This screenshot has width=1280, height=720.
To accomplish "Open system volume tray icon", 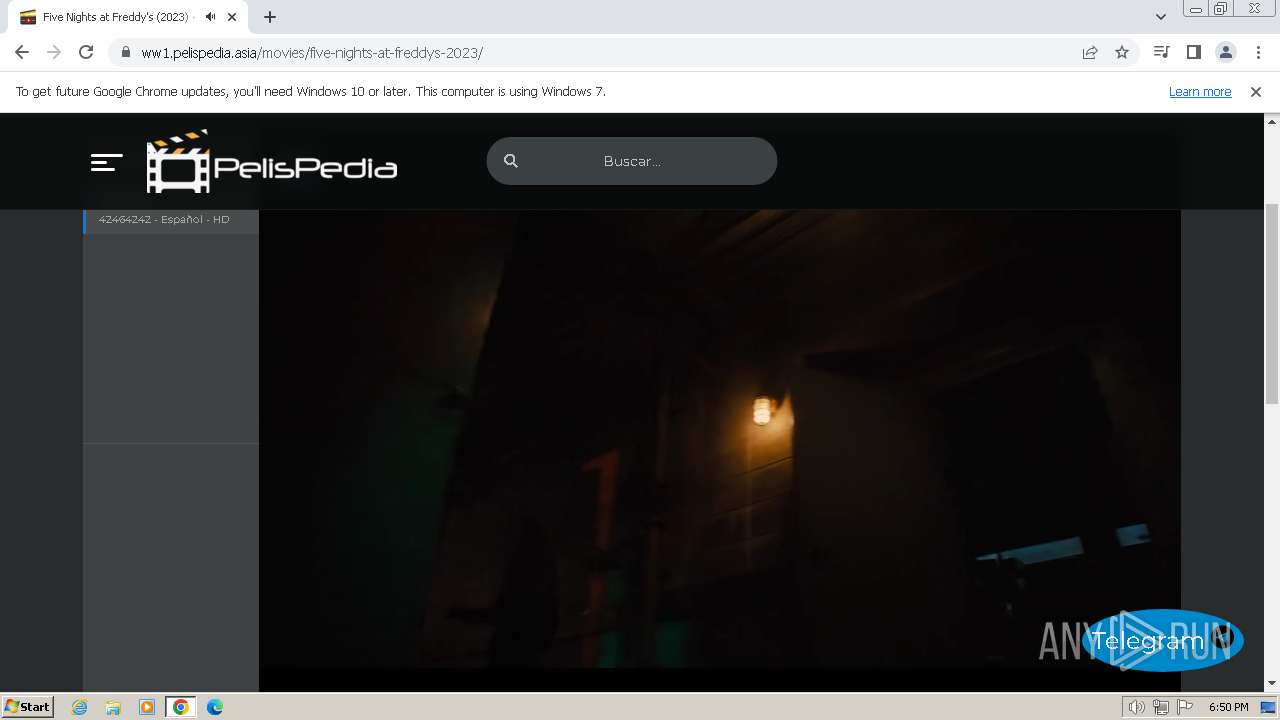I will 1137,707.
